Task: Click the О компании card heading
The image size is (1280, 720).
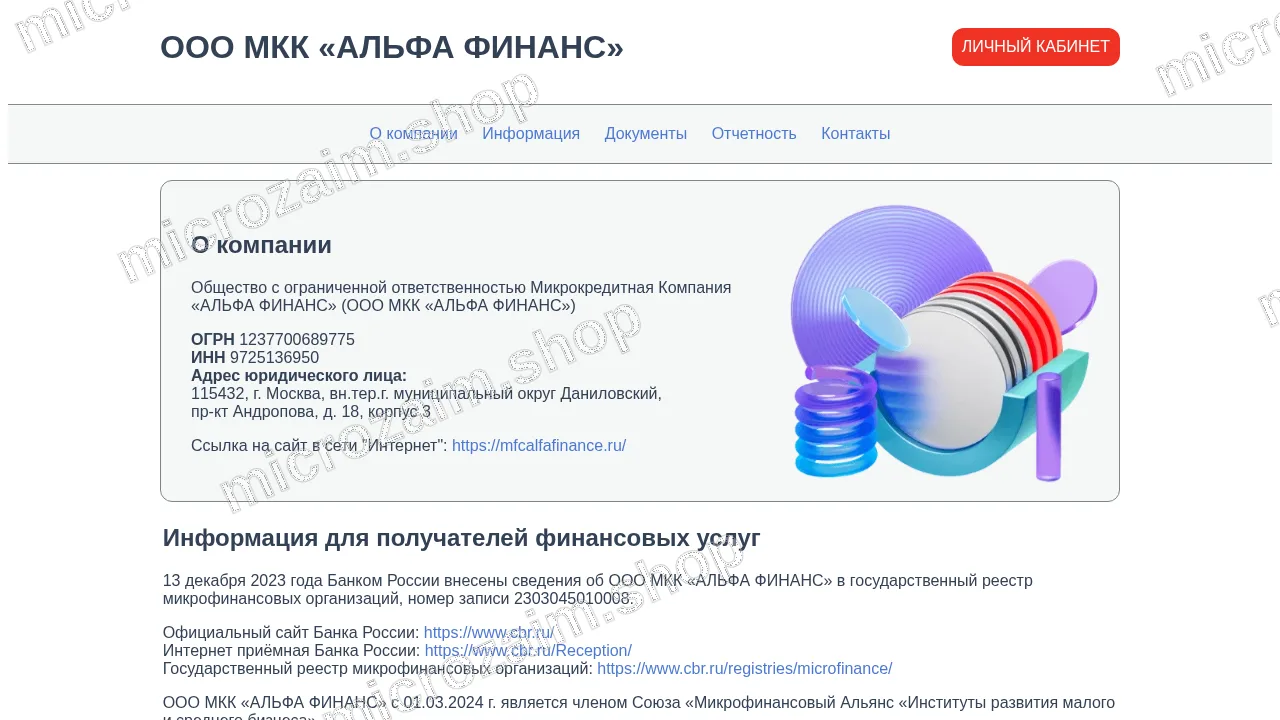Action: [x=261, y=245]
